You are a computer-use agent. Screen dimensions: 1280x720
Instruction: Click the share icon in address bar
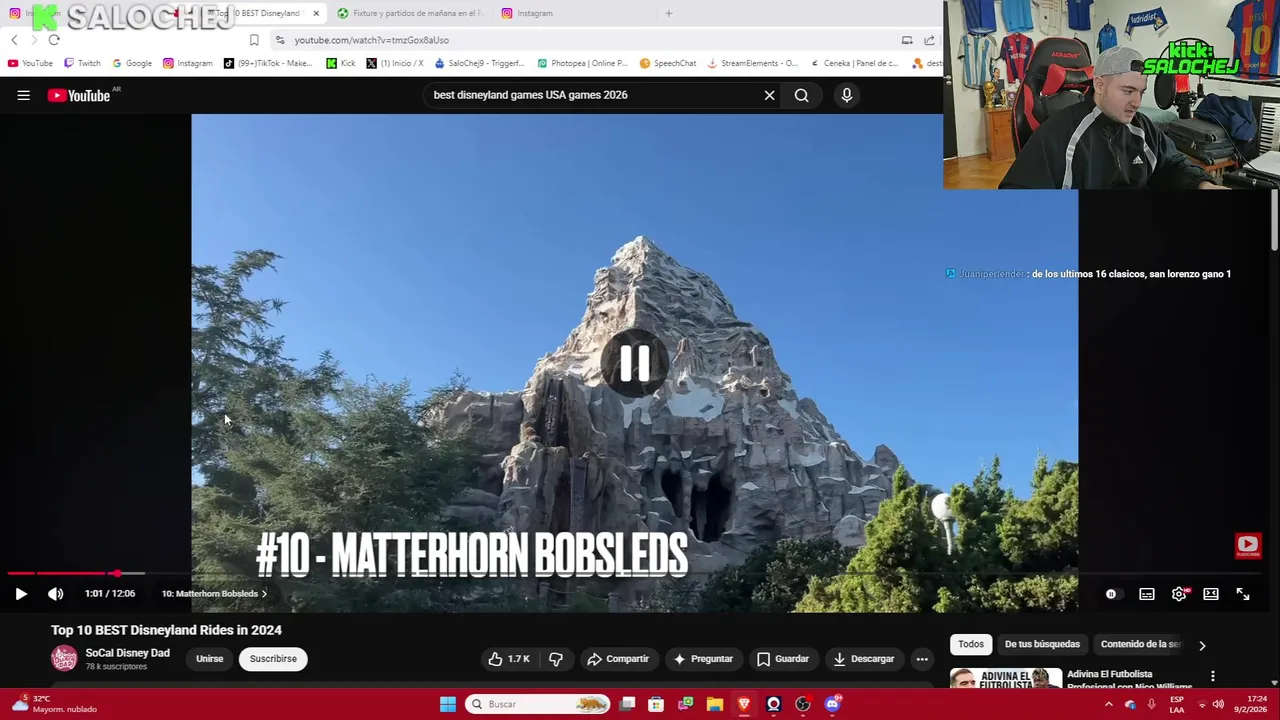[x=929, y=40]
